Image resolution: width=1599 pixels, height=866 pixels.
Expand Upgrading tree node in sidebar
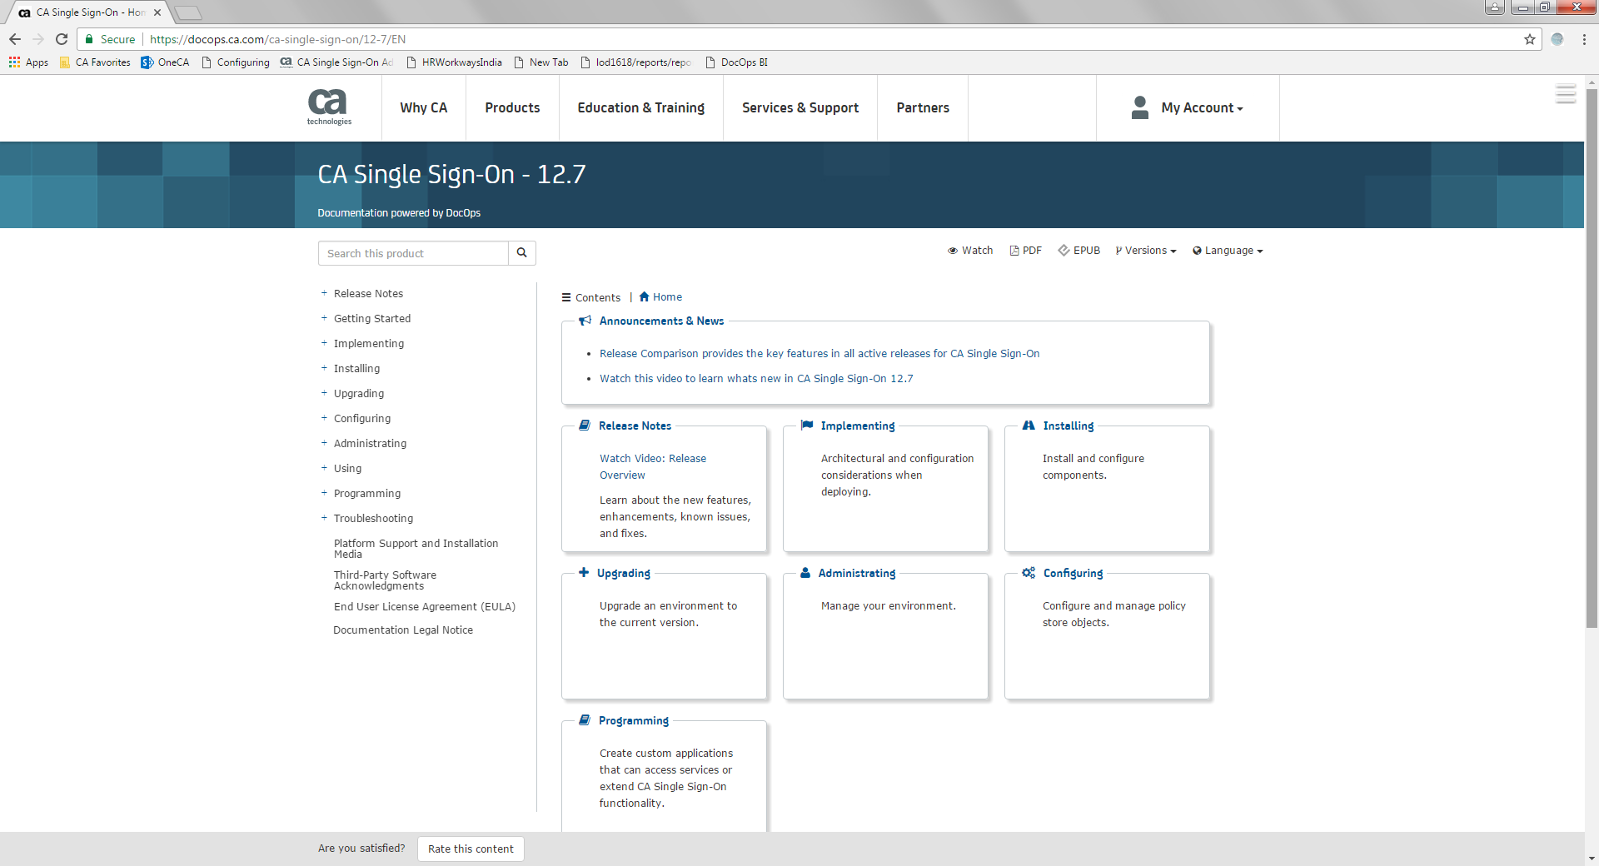click(x=324, y=393)
